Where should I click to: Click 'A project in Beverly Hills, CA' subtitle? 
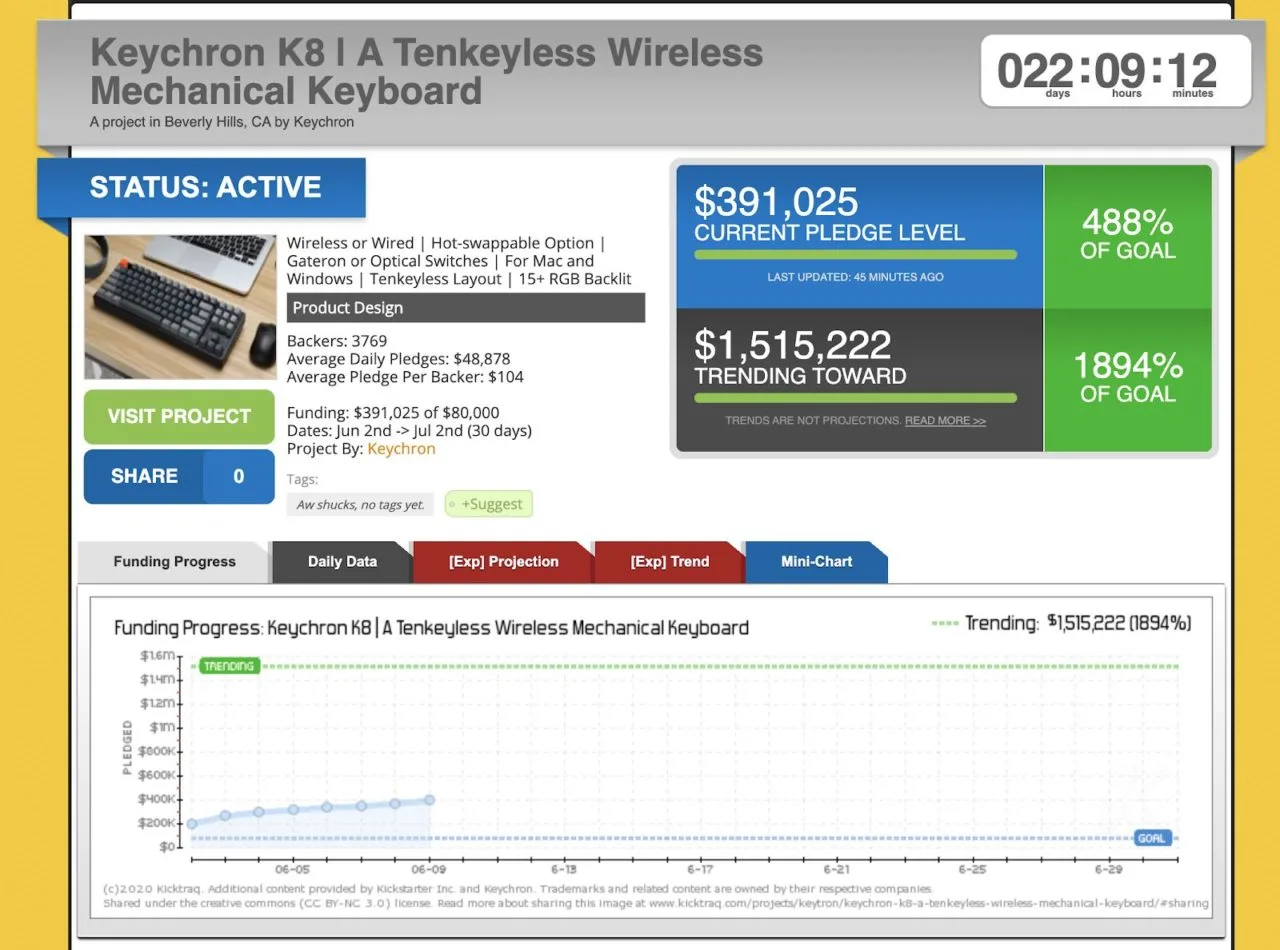coord(222,122)
